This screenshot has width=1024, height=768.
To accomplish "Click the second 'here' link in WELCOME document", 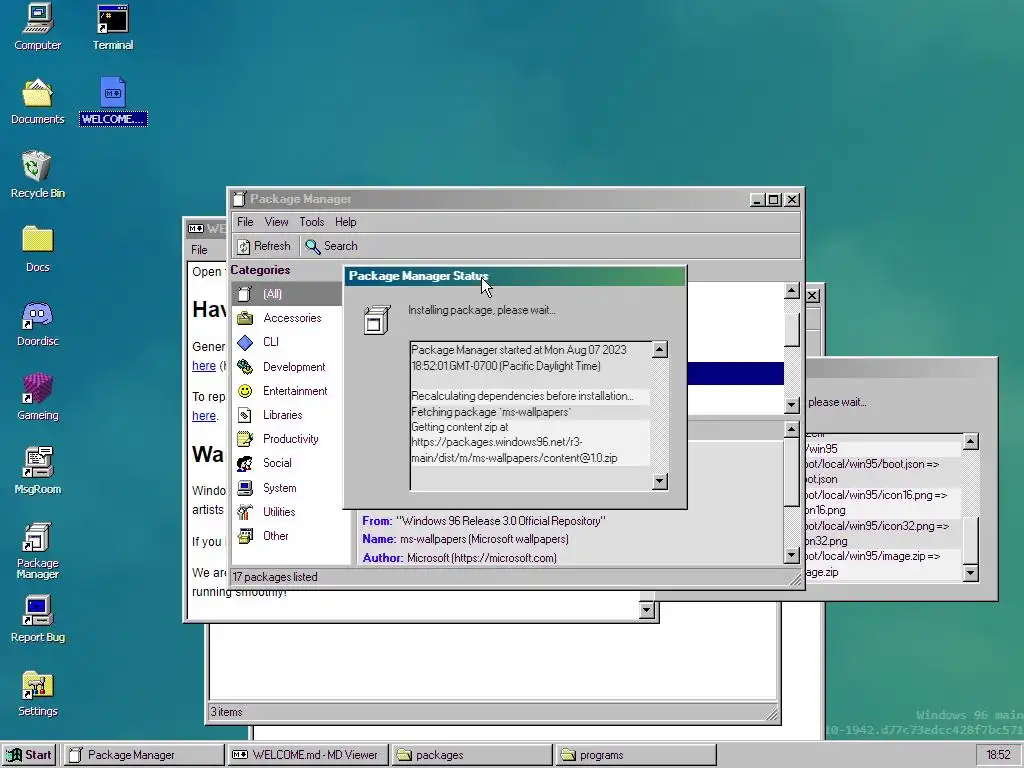I will tap(204, 415).
